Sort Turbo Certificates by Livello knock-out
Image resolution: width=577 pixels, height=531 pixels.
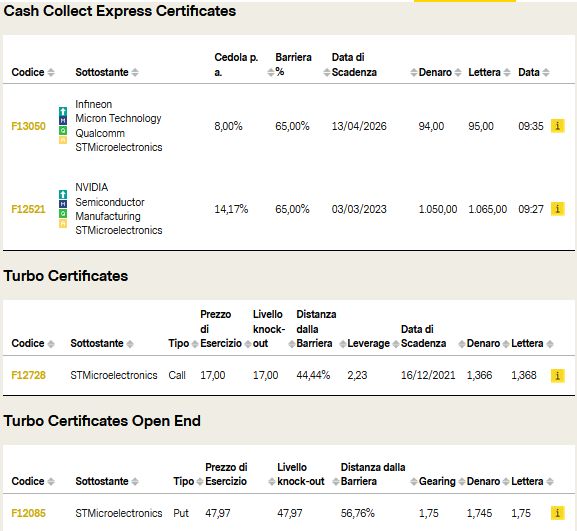(291, 344)
